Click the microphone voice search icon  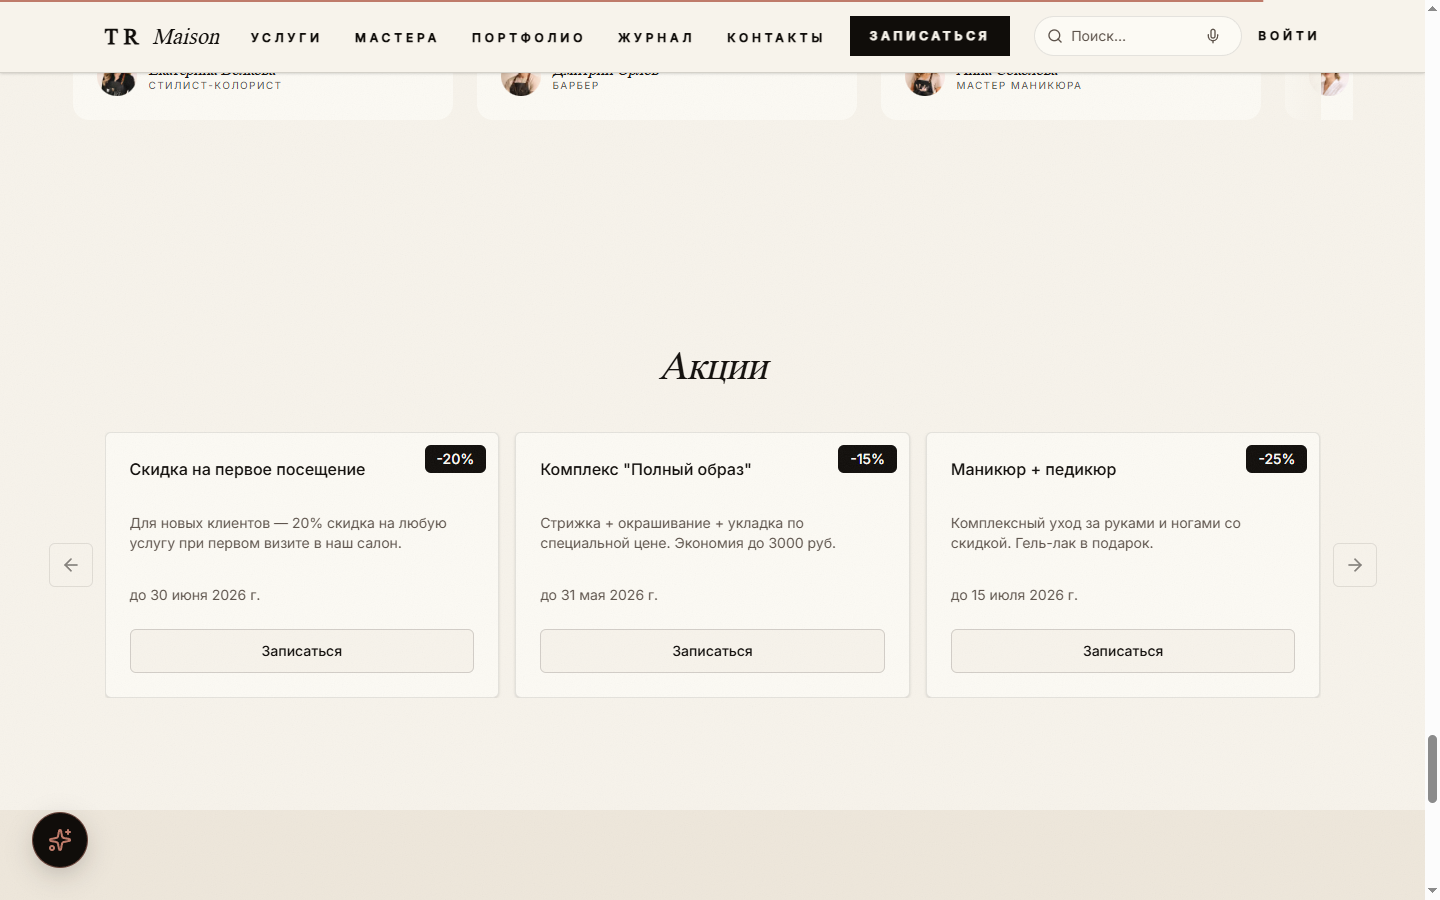(x=1213, y=36)
